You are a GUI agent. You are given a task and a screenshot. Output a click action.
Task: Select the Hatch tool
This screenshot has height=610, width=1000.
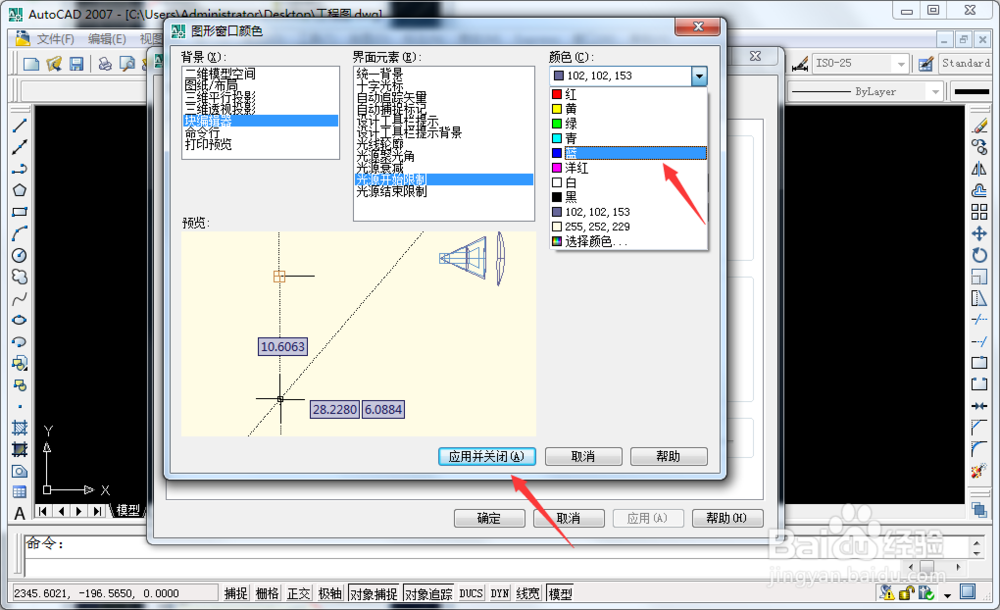pyautogui.click(x=19, y=428)
